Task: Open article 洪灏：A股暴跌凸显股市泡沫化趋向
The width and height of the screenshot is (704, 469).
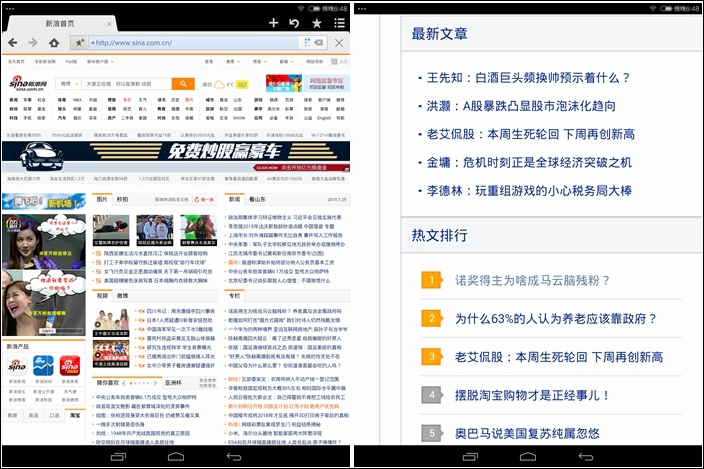Action: (x=521, y=106)
